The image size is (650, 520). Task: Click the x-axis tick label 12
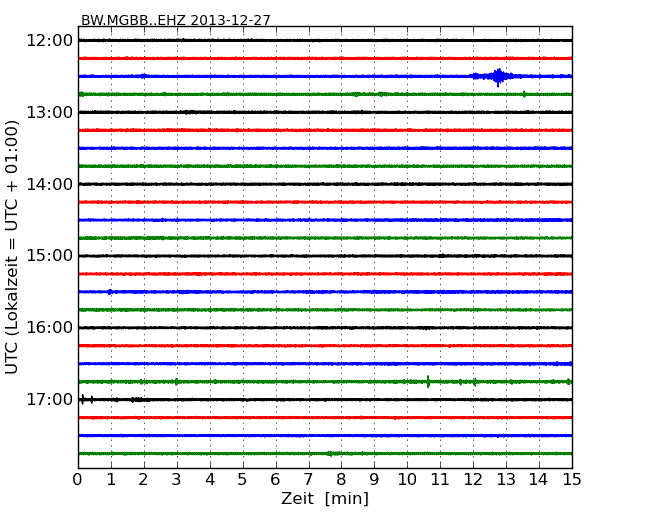473,480
